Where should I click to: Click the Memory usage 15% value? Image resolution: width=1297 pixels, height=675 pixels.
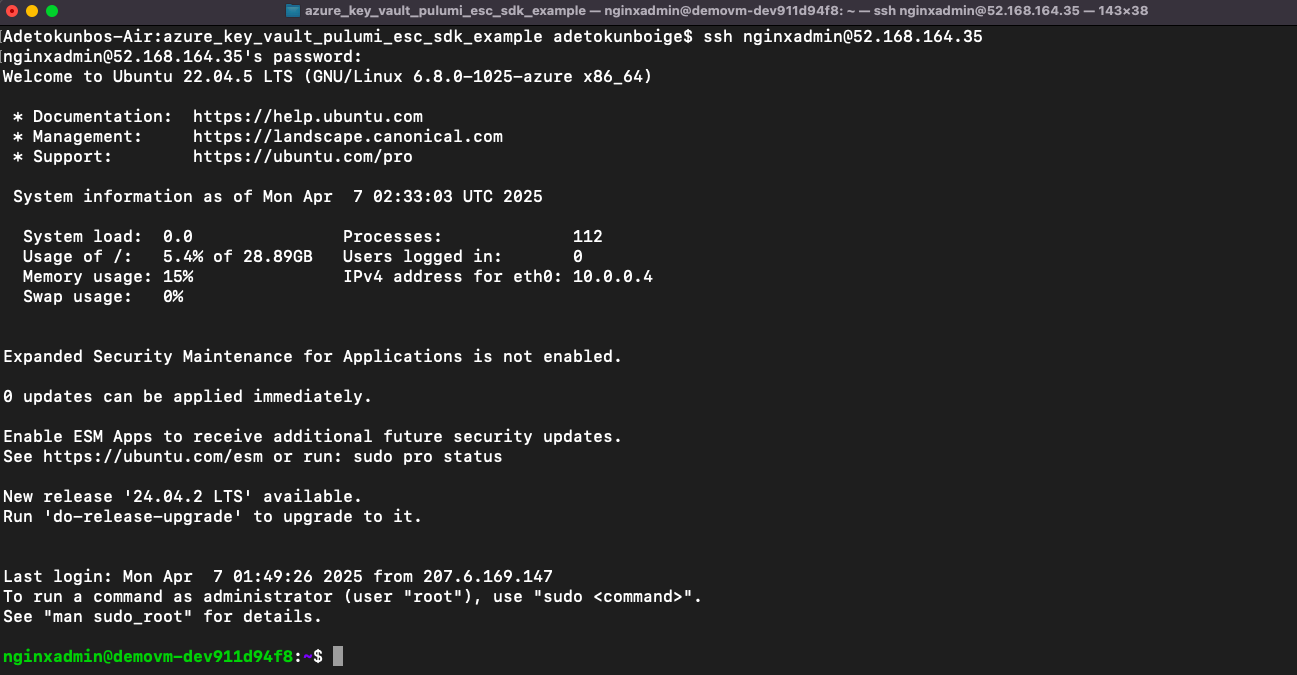click(x=178, y=277)
